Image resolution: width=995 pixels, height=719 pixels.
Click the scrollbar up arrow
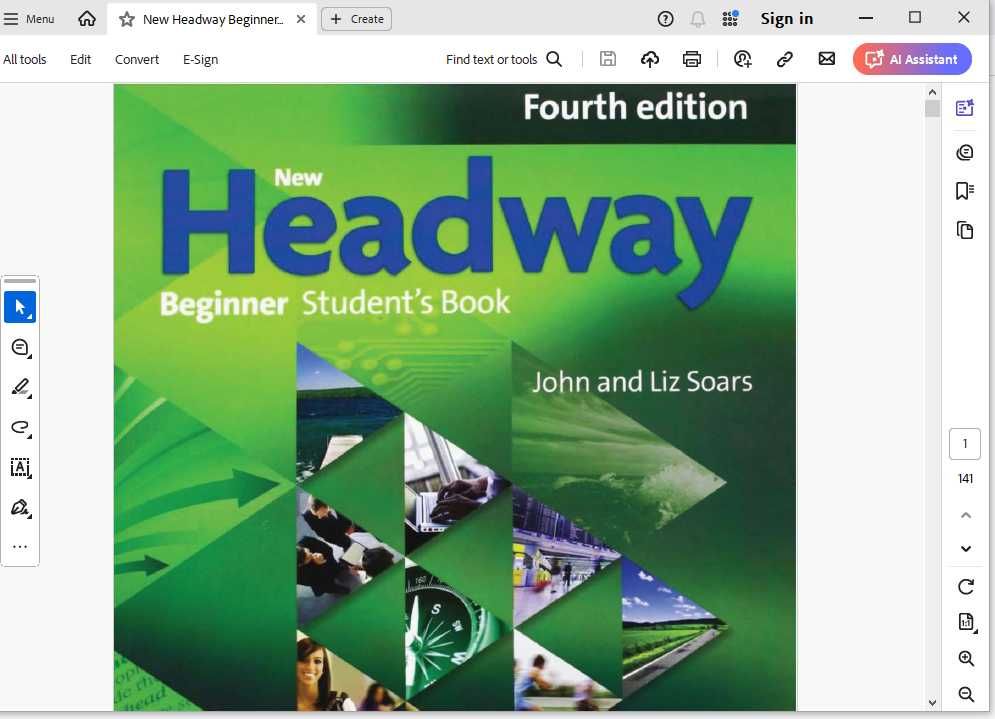pyautogui.click(x=932, y=93)
